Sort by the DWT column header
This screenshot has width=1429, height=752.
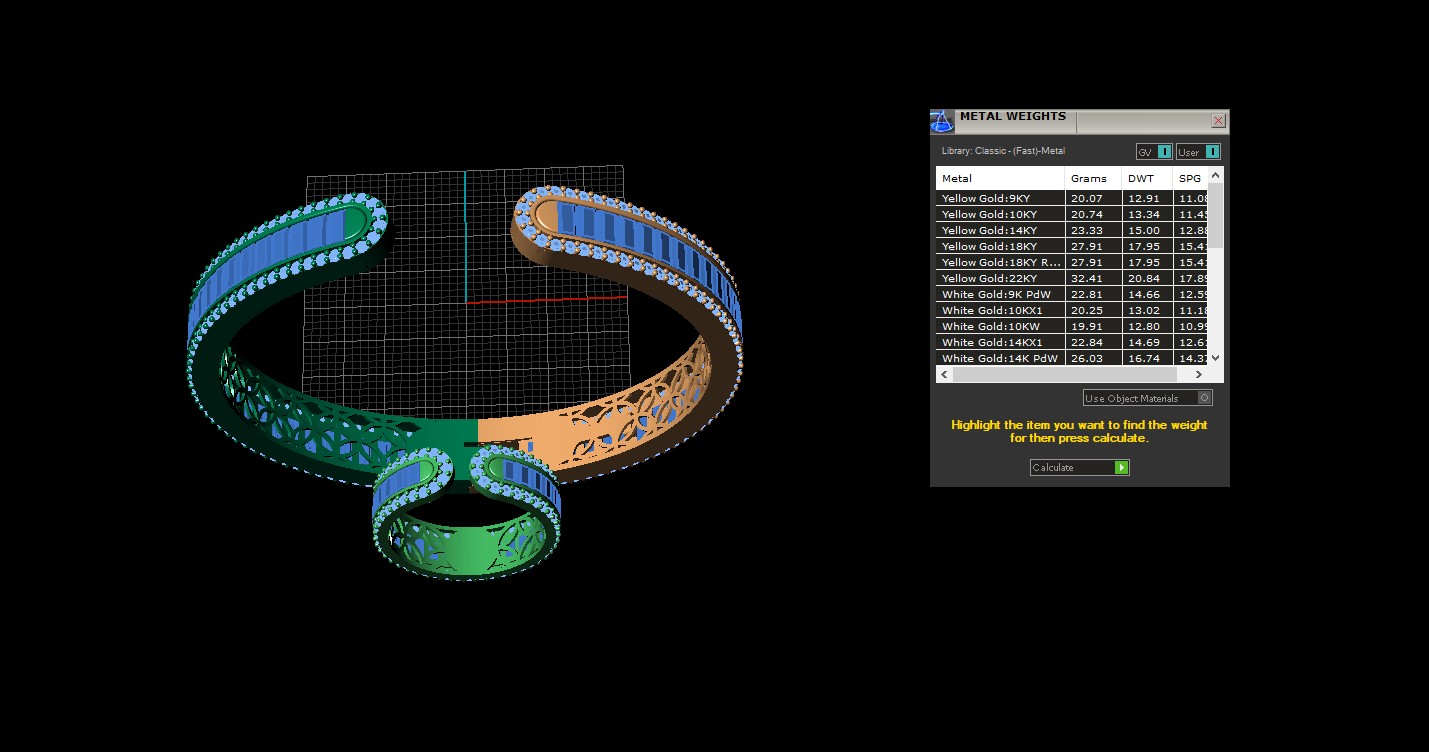pos(1147,178)
